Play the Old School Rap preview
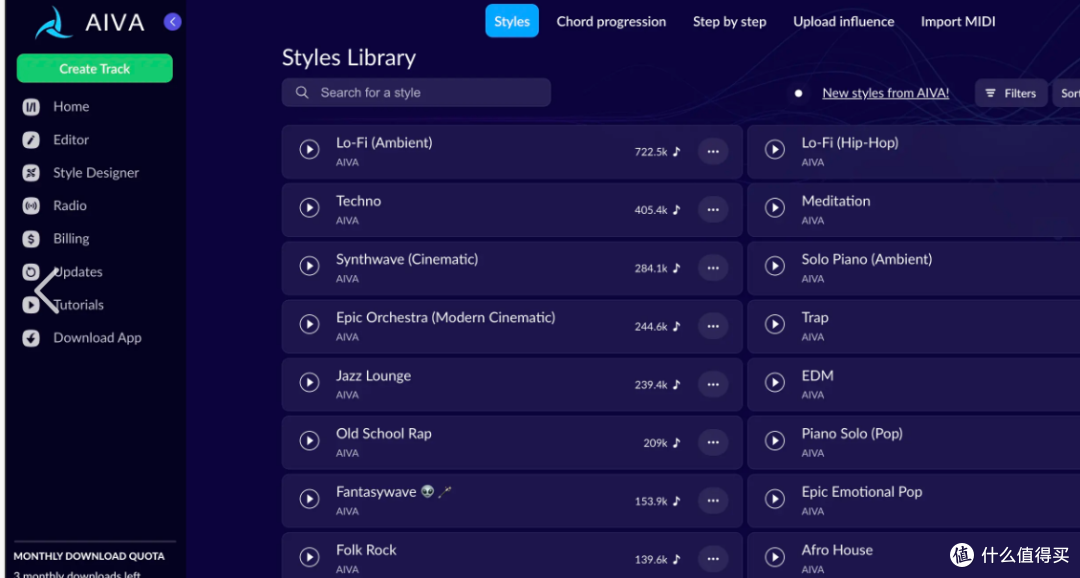Image resolution: width=1080 pixels, height=578 pixels. click(x=309, y=440)
